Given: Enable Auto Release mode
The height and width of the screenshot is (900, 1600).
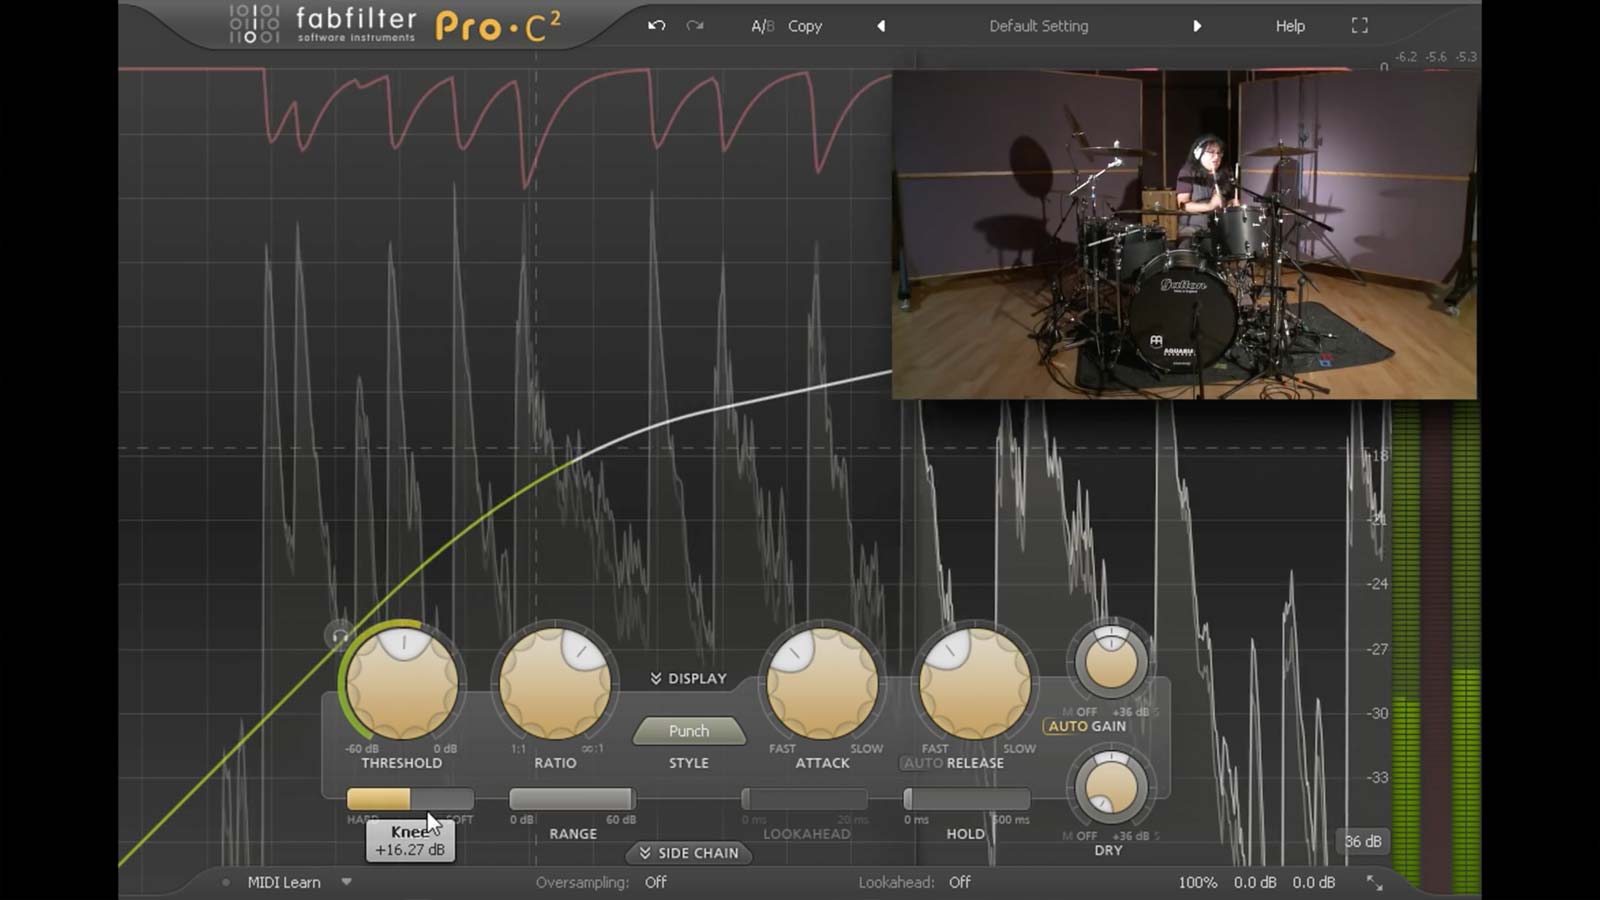Looking at the screenshot, I should pyautogui.click(x=922, y=763).
